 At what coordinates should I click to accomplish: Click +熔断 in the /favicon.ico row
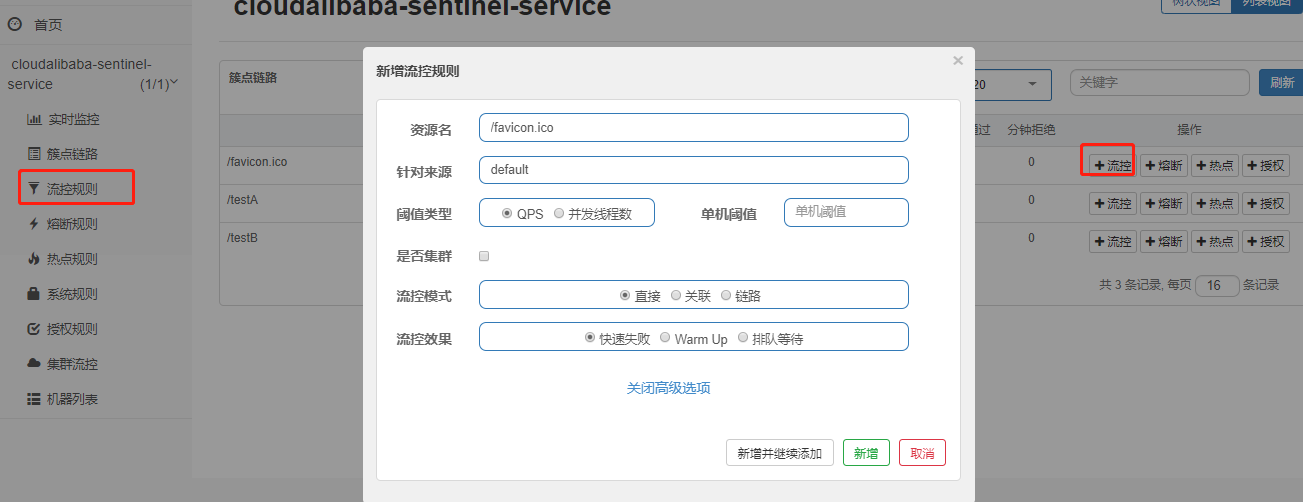click(x=1163, y=166)
